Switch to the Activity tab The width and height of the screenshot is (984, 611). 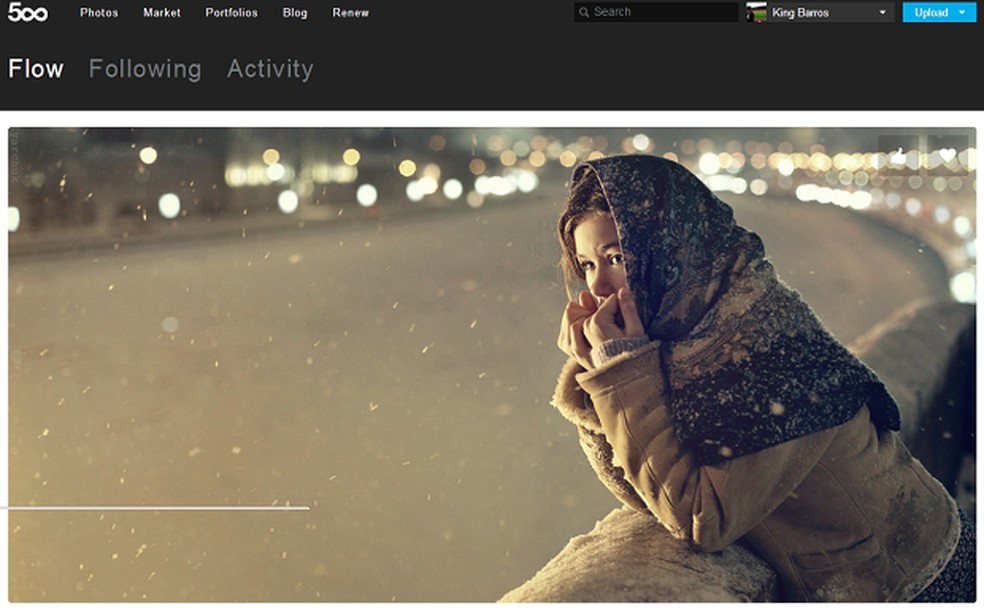(270, 69)
